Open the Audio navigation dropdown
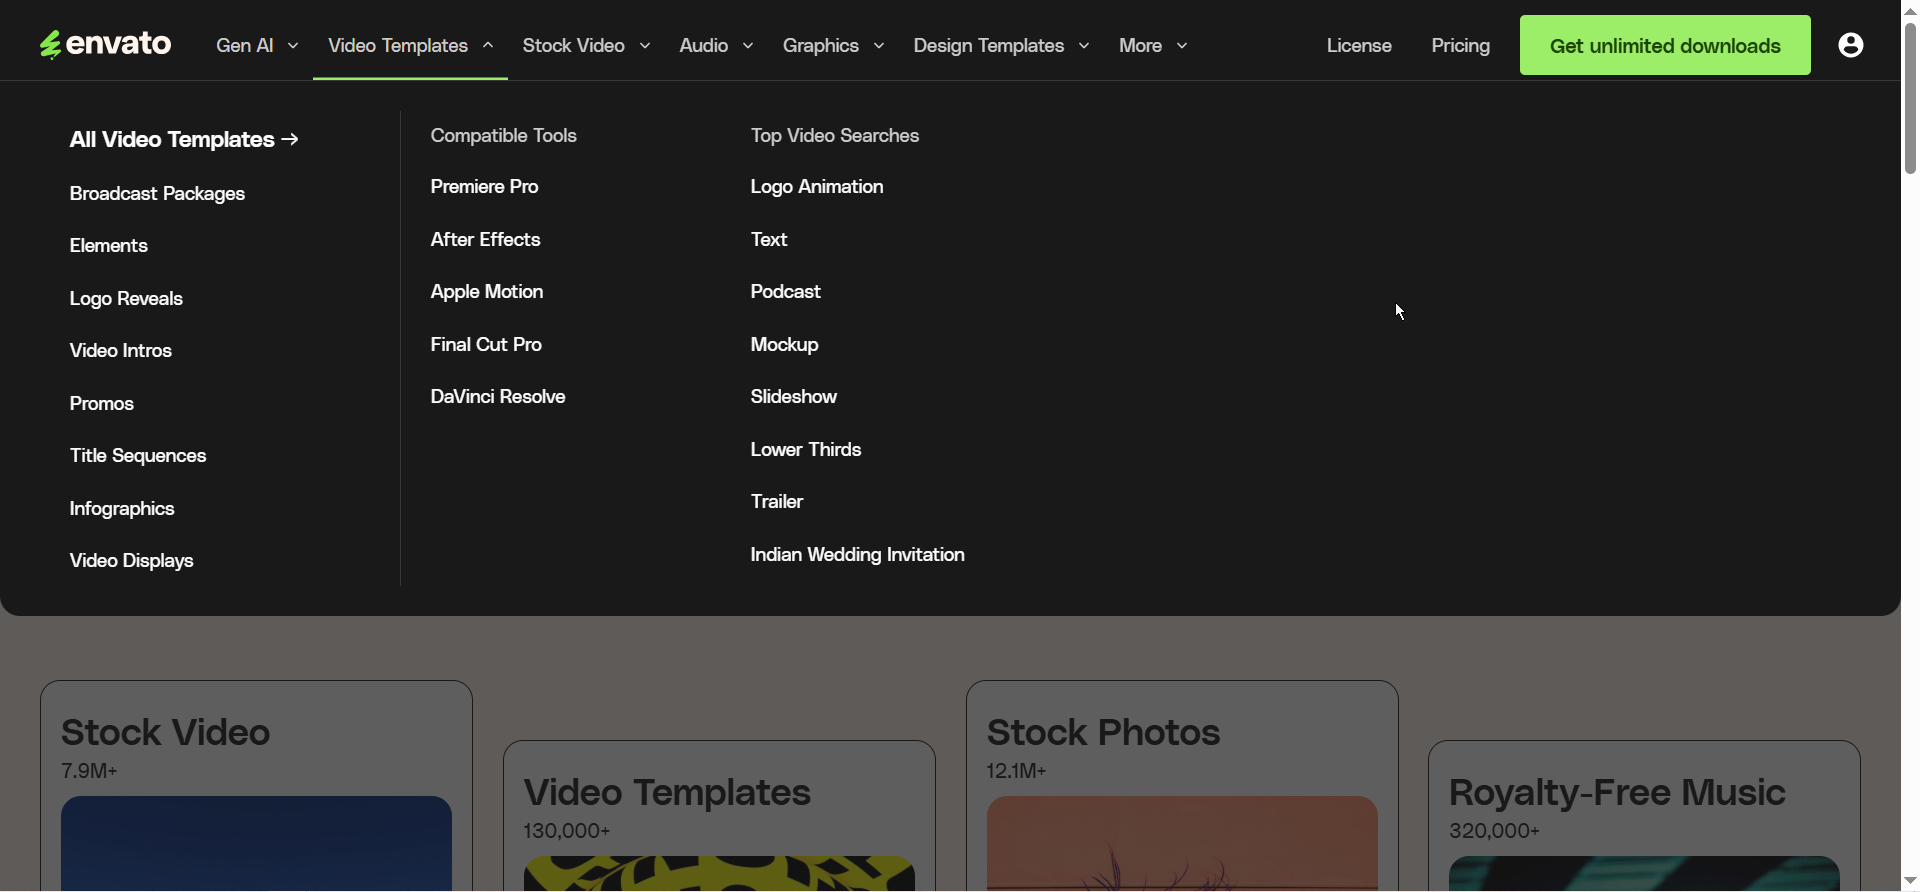Image resolution: width=1920 pixels, height=892 pixels. [716, 46]
